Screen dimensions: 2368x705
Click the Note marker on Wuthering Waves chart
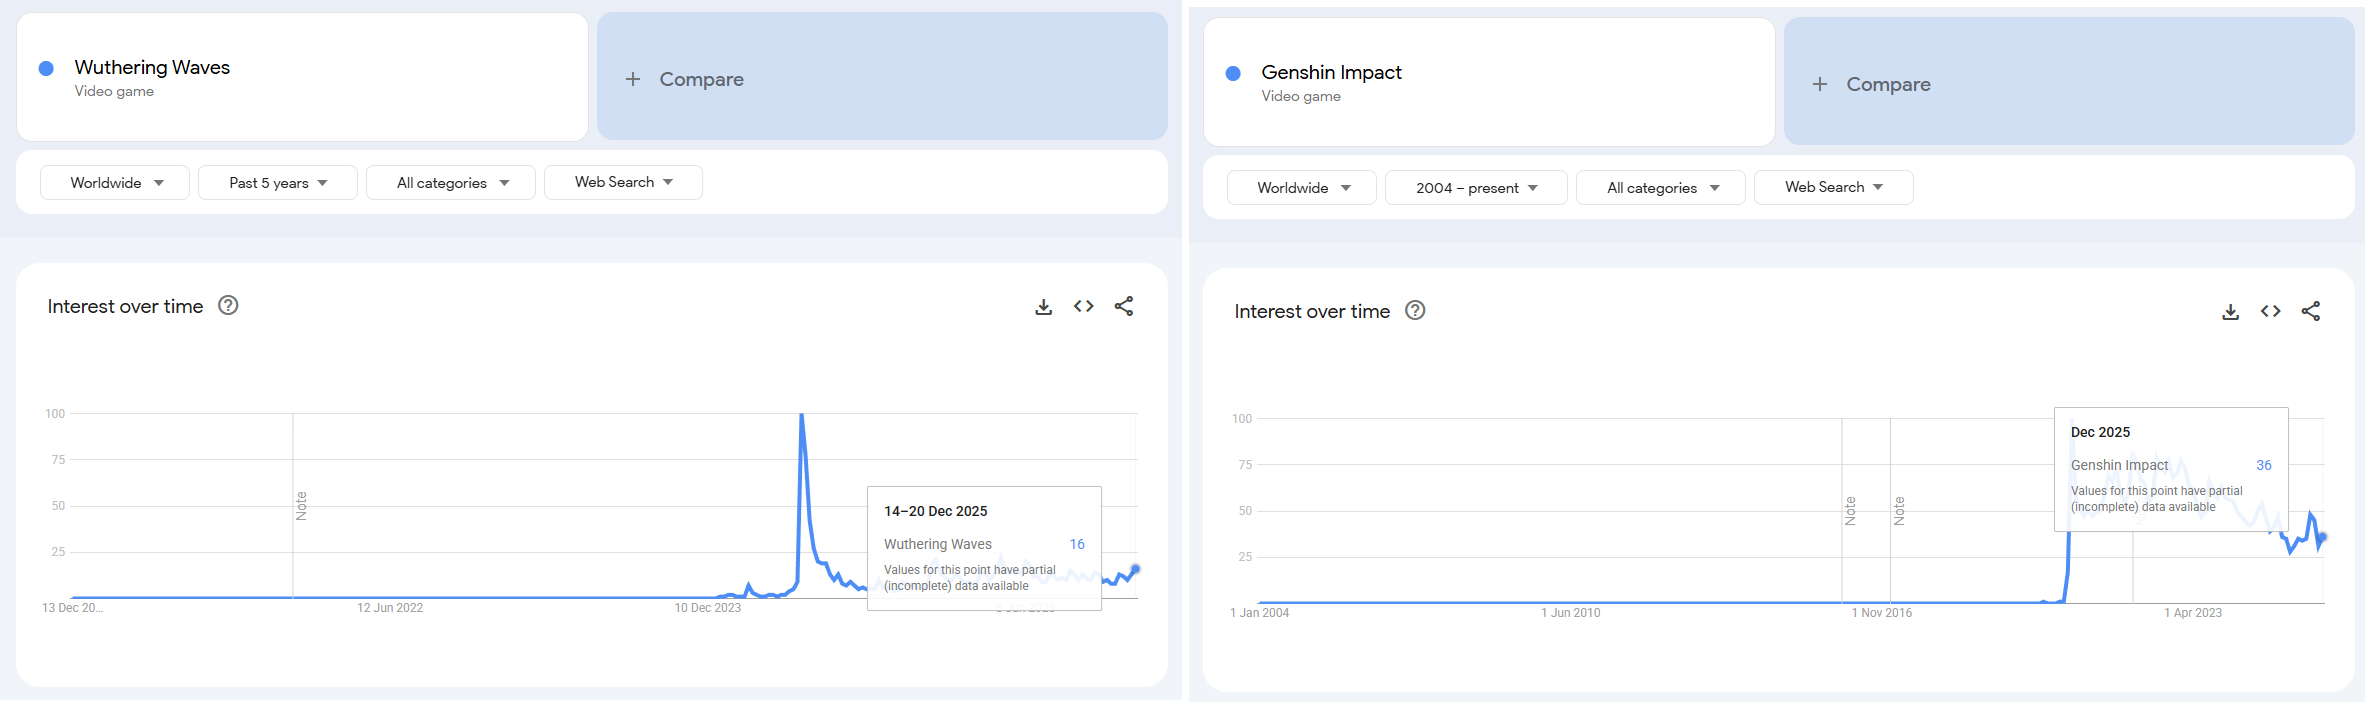[x=301, y=506]
